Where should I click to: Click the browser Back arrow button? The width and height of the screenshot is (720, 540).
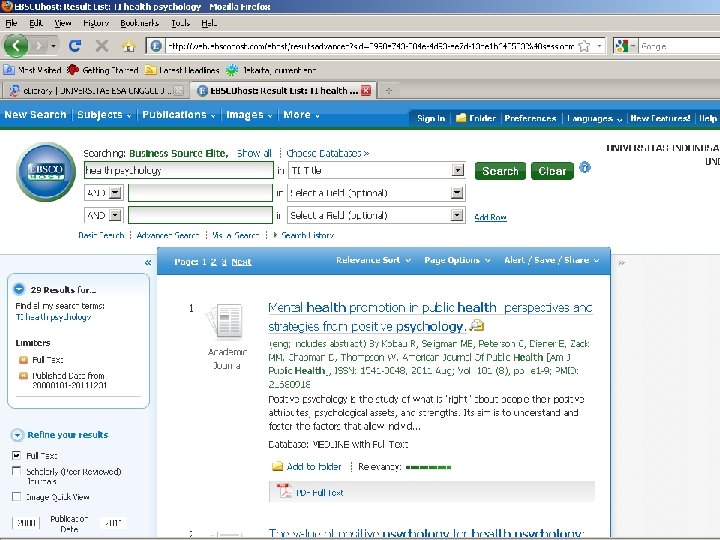16,46
